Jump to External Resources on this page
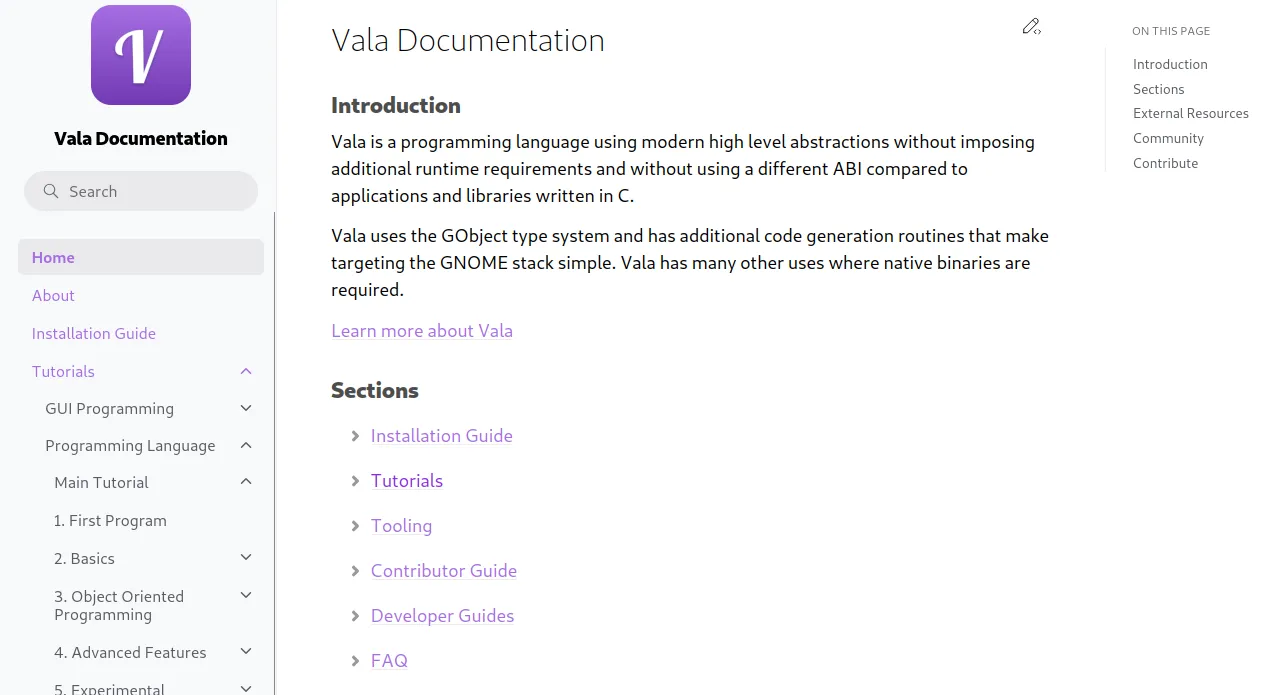 tap(1190, 113)
